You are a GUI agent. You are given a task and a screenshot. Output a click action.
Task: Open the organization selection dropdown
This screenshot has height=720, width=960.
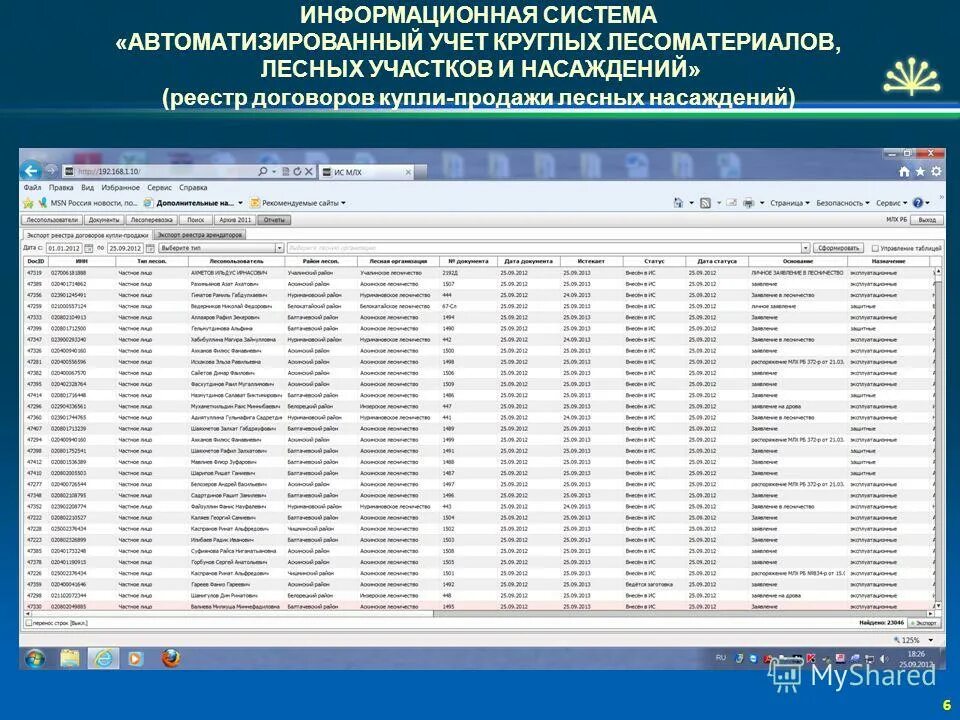coord(805,247)
